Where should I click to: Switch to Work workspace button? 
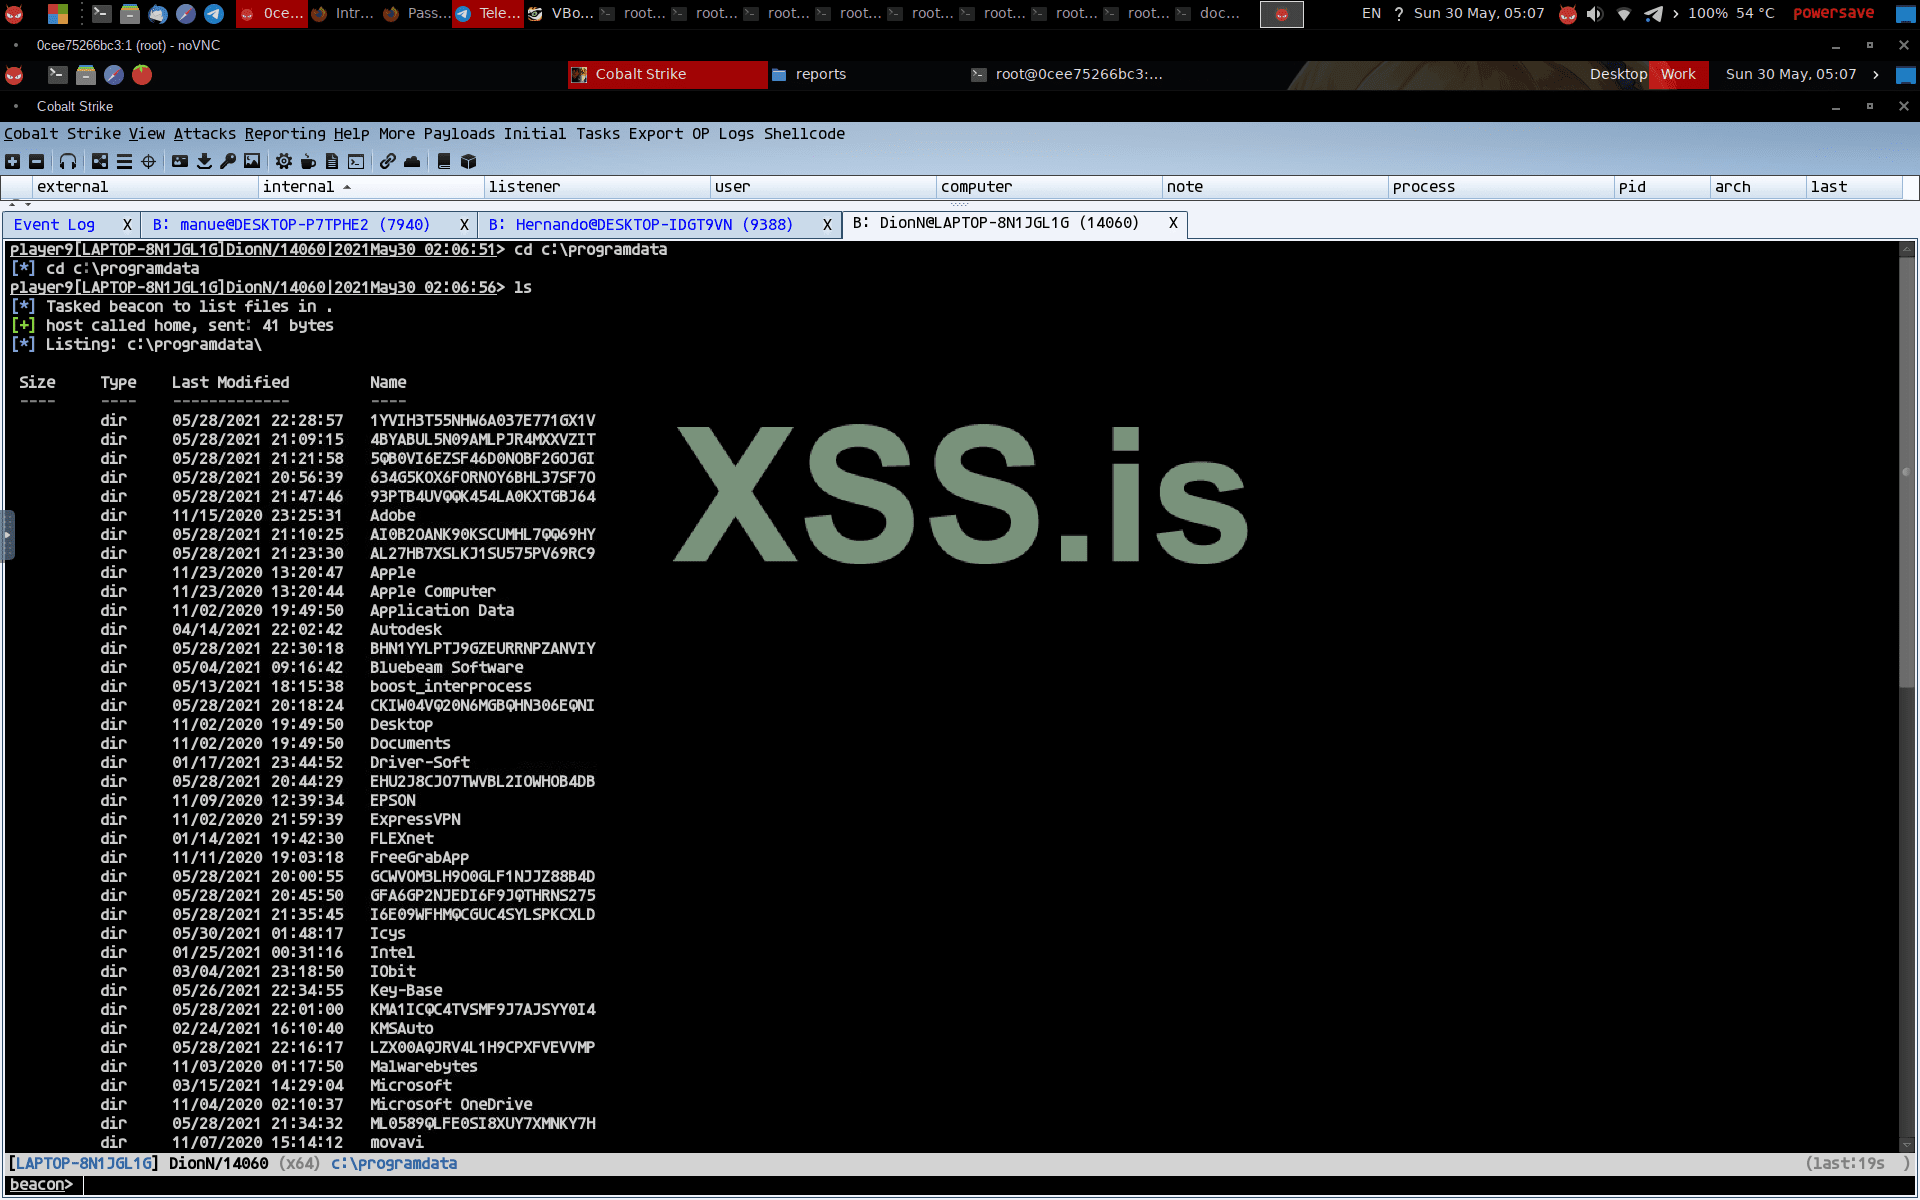pyautogui.click(x=1677, y=74)
